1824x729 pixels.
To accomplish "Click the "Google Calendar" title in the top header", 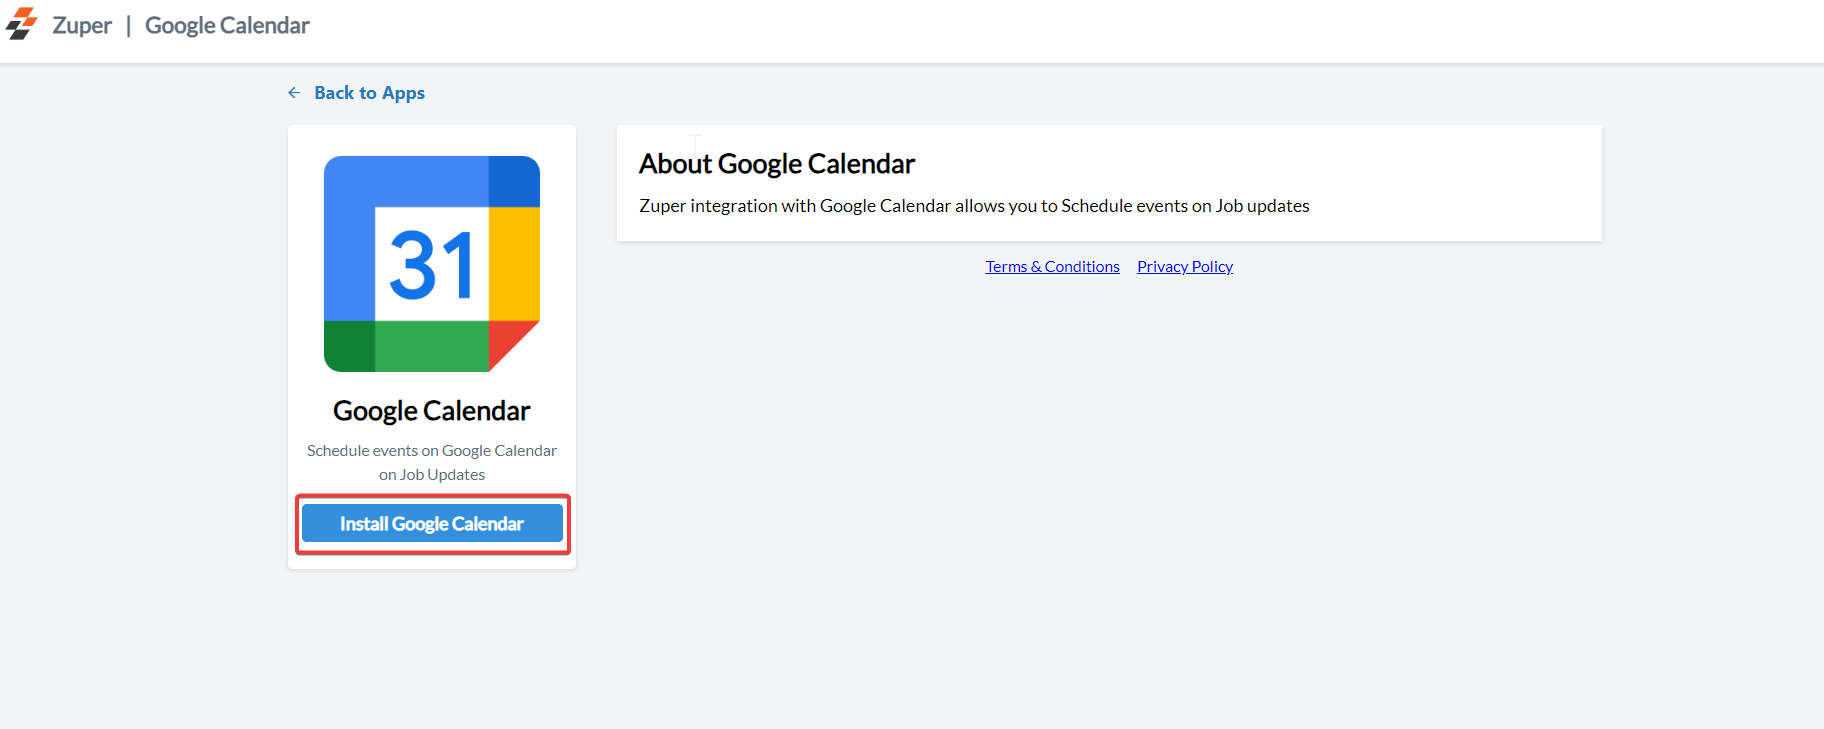I will tap(227, 26).
